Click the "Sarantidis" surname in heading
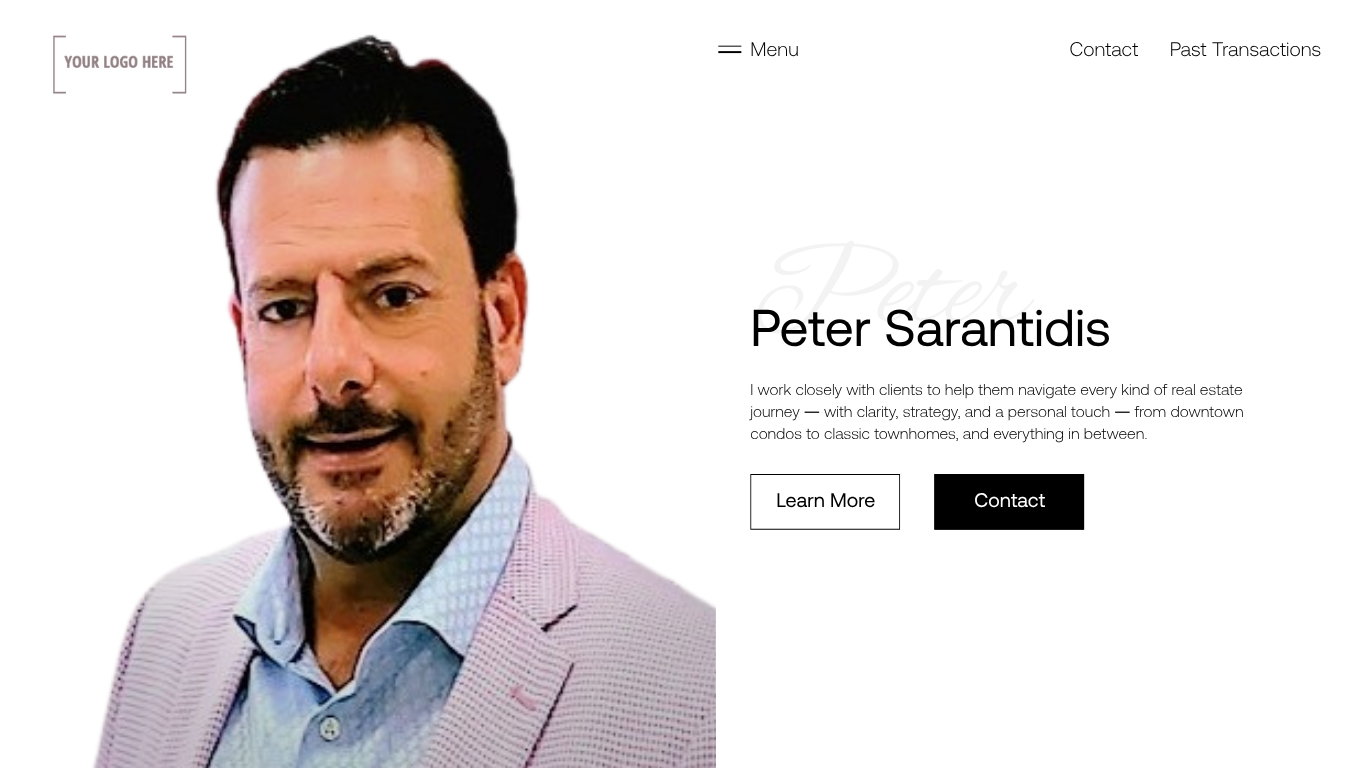1366x768 pixels. (997, 328)
